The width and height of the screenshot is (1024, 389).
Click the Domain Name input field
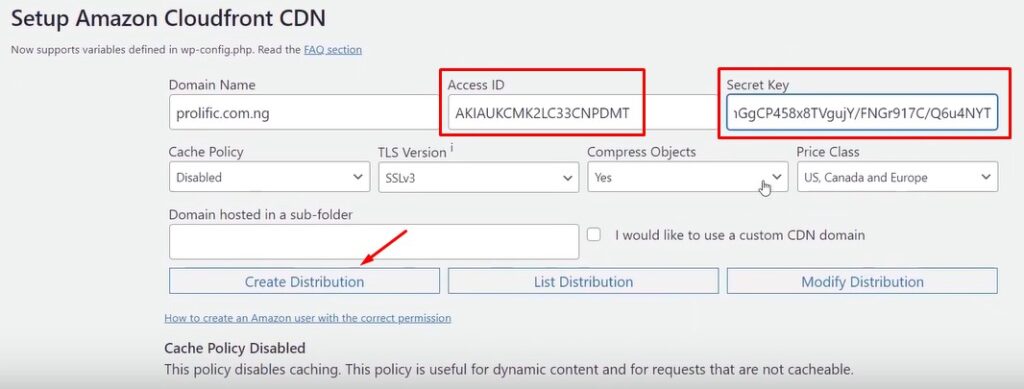pyautogui.click(x=304, y=113)
